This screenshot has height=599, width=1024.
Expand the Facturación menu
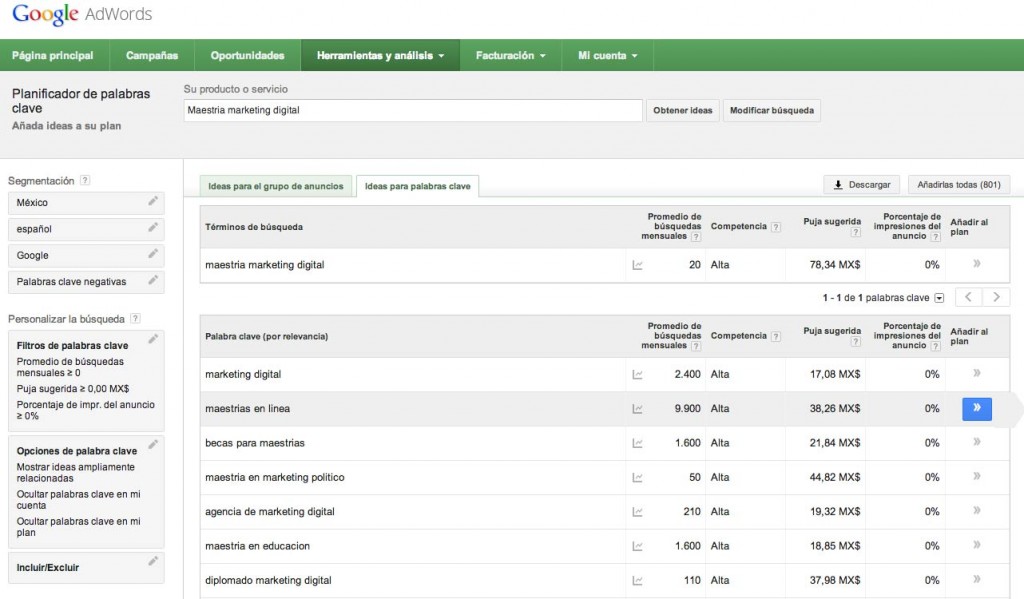click(510, 56)
